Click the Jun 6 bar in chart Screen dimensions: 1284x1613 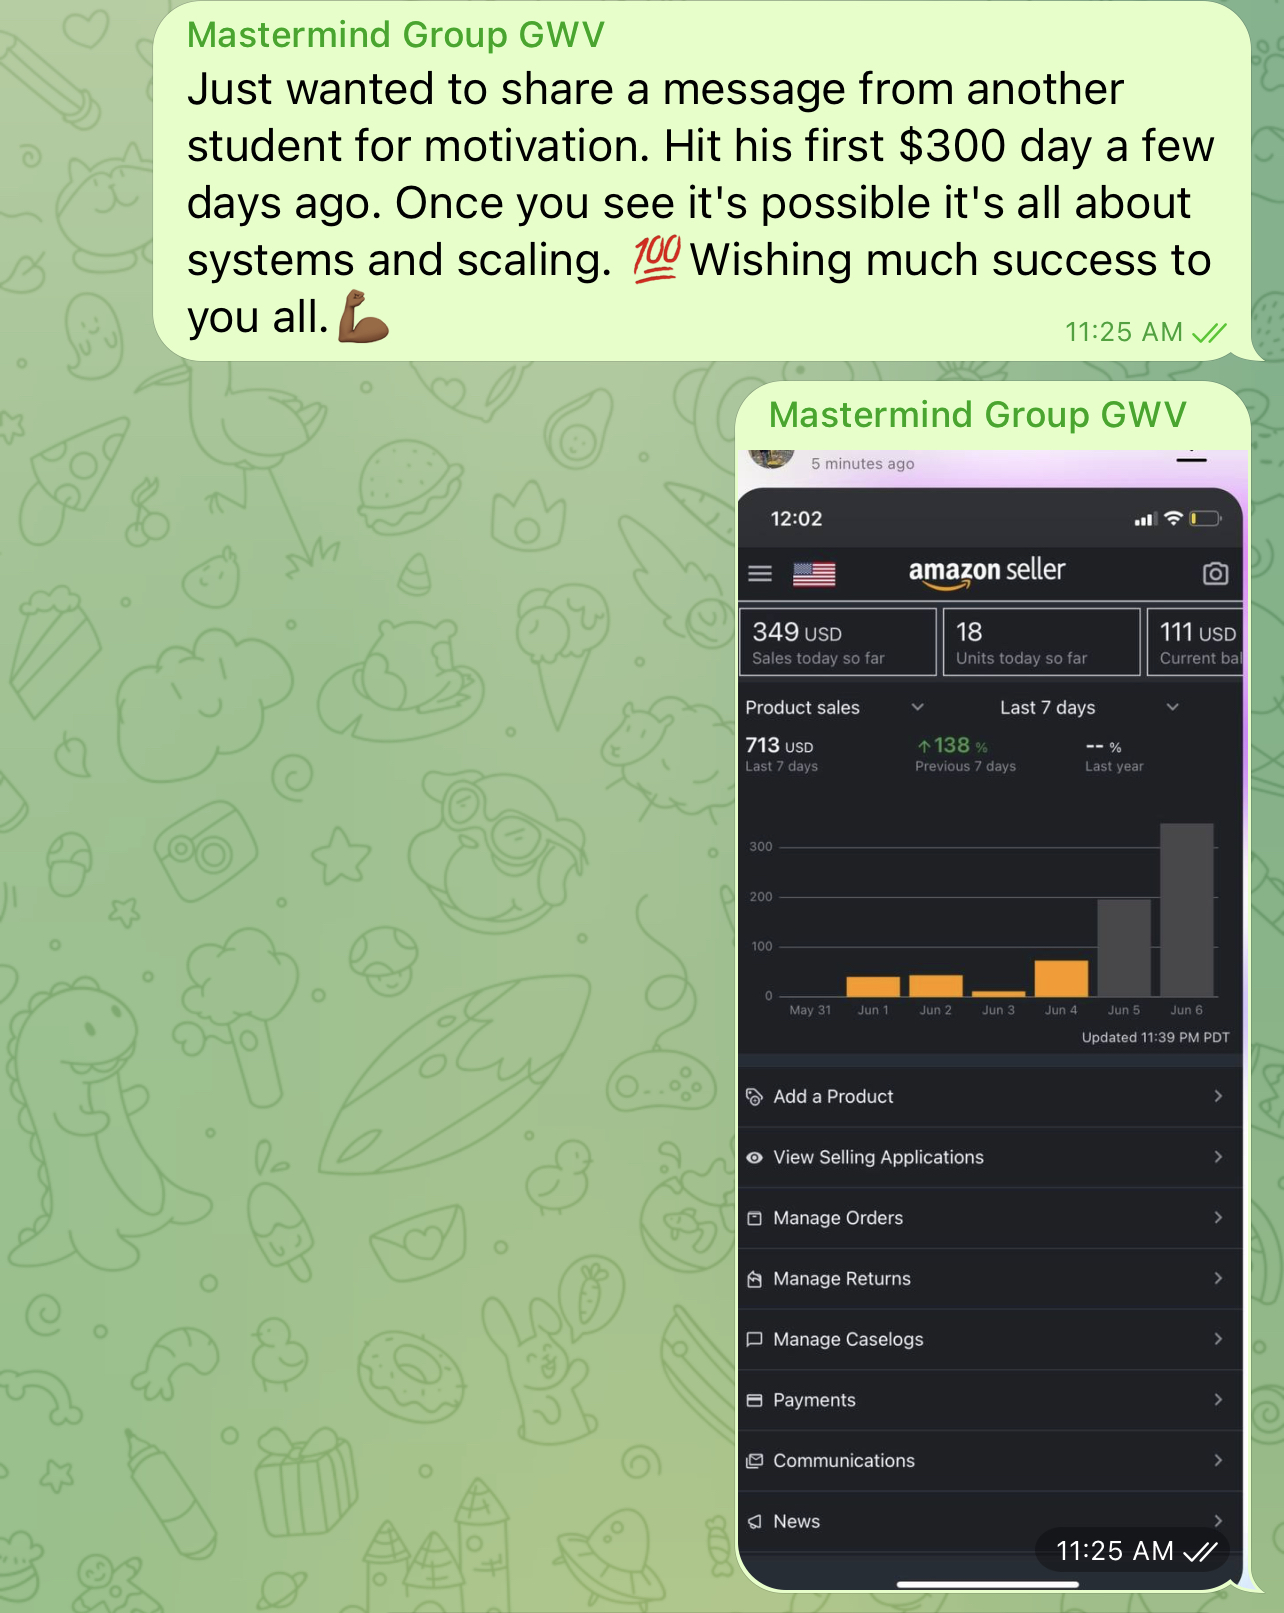point(1186,909)
